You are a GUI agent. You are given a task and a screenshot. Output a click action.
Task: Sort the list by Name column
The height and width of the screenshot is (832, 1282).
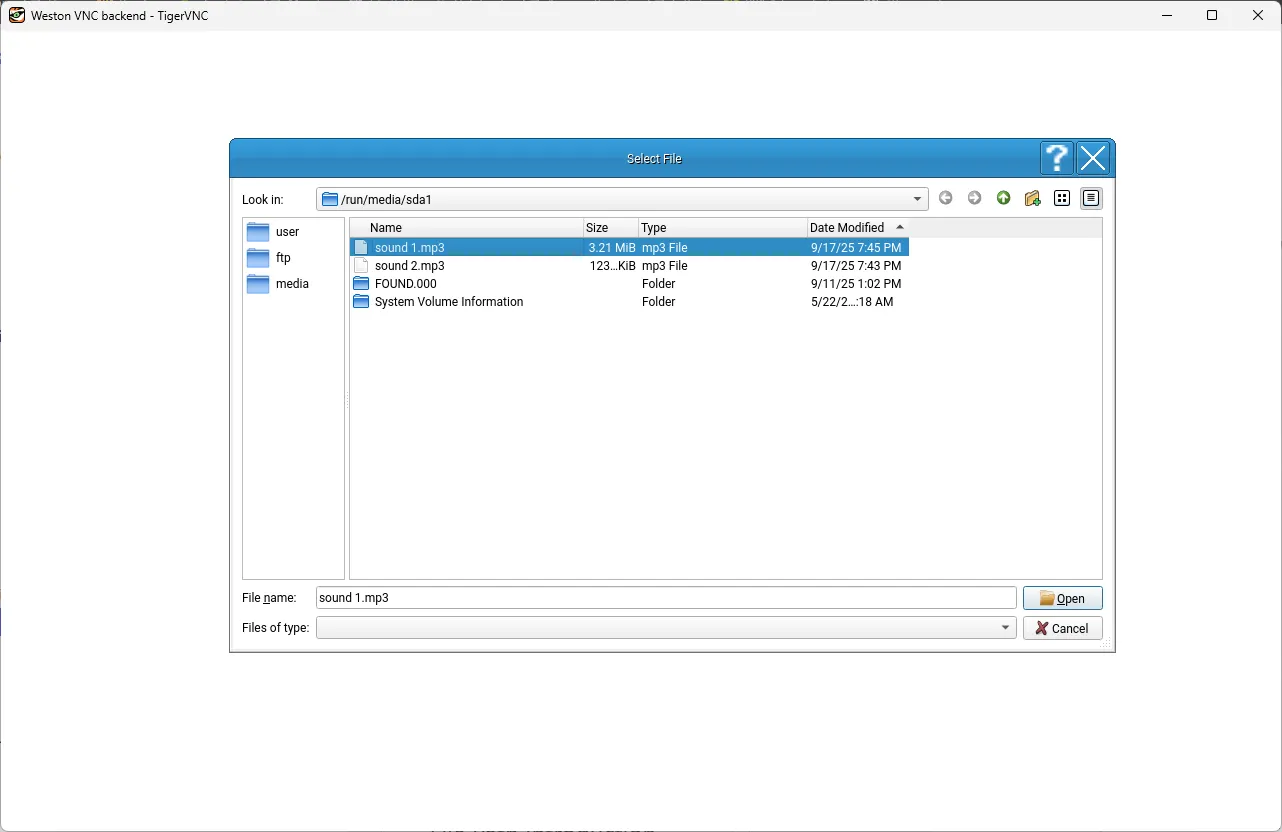[386, 228]
